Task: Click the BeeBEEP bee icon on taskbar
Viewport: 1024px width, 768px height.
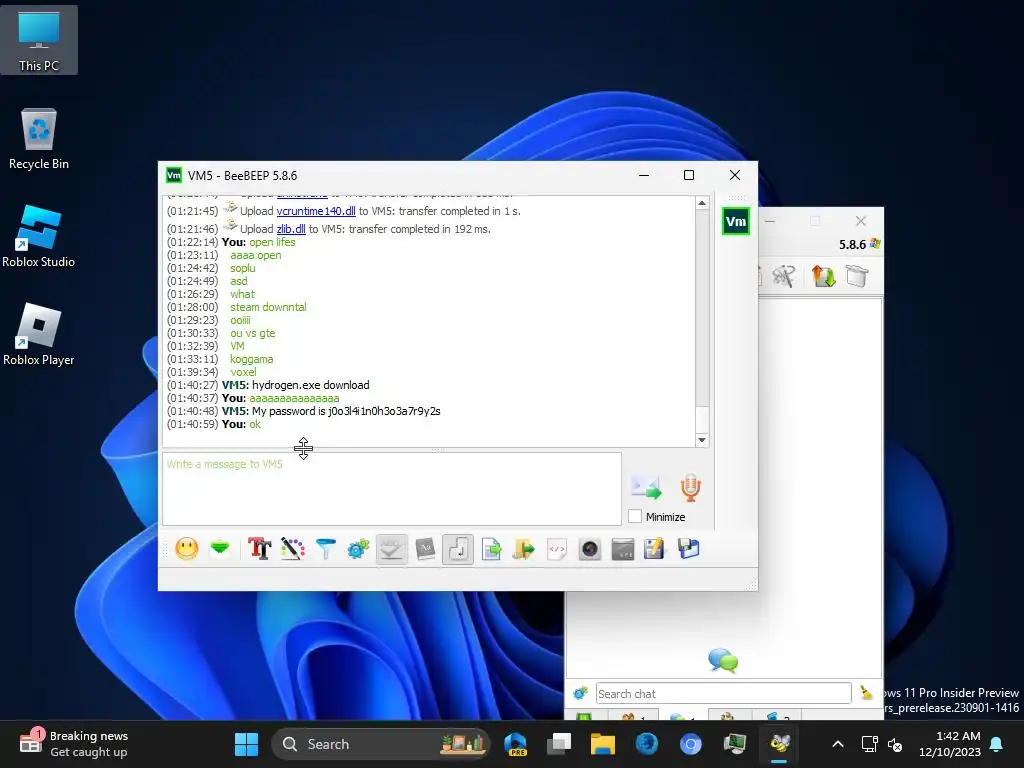Action: (x=780, y=744)
